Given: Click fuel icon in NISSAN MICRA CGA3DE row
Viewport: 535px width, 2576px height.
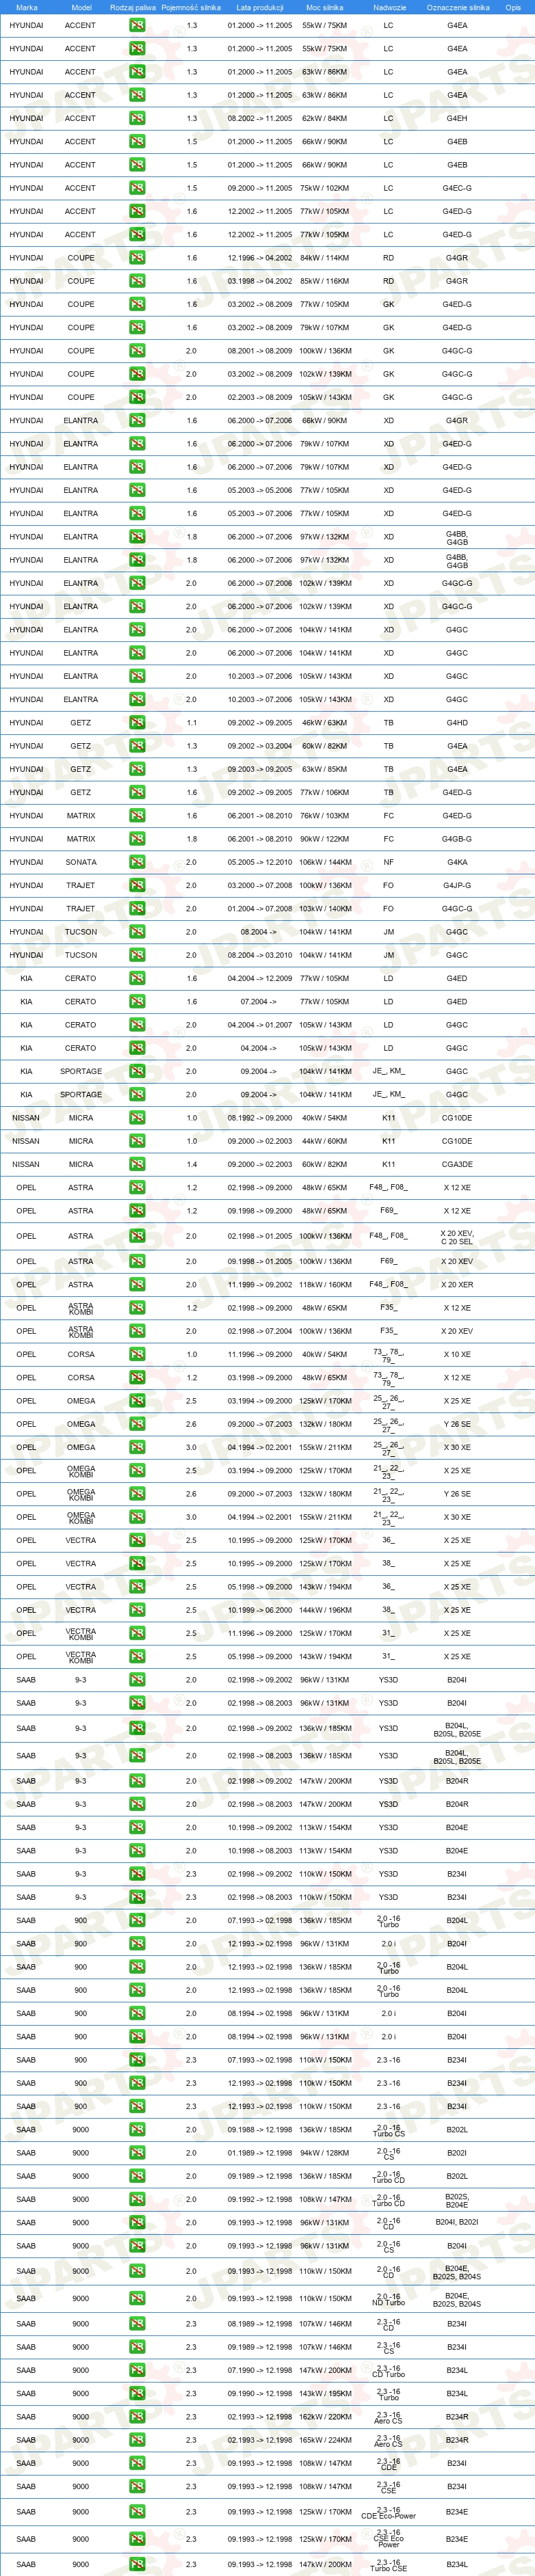Looking at the screenshot, I should click(137, 1164).
